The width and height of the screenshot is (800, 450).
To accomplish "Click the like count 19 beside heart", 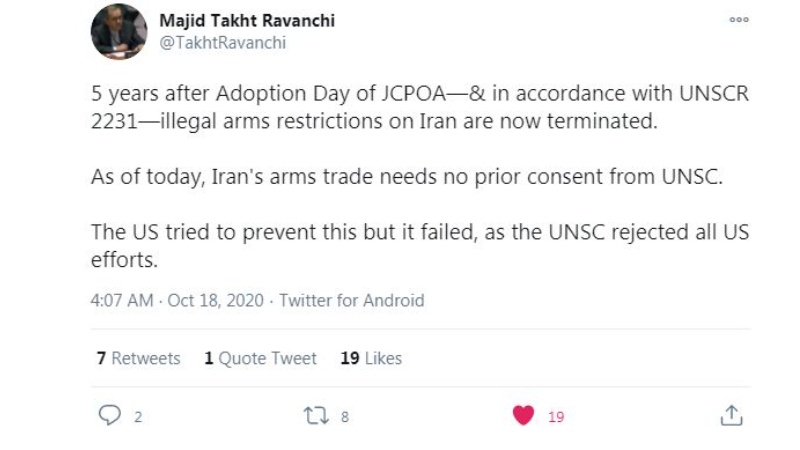I will point(556,417).
